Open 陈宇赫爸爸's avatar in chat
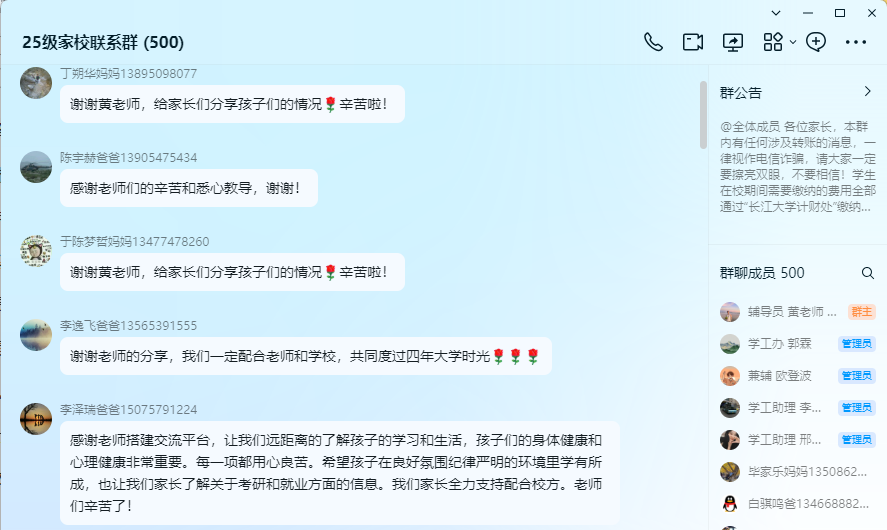The height and width of the screenshot is (530, 887). point(36,167)
